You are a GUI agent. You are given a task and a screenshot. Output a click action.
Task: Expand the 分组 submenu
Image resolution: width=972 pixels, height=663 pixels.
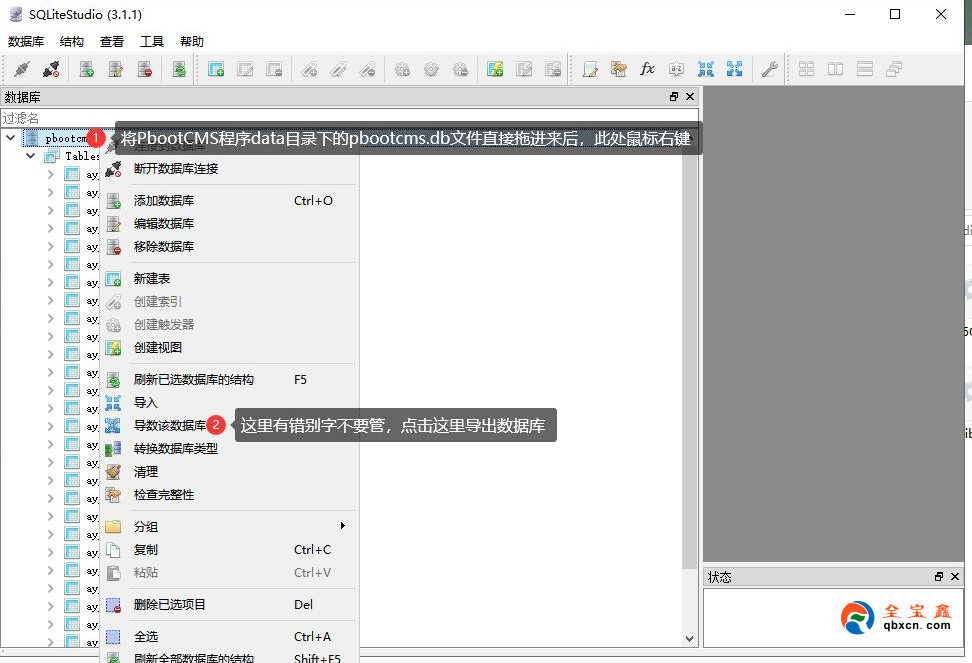tap(229, 527)
